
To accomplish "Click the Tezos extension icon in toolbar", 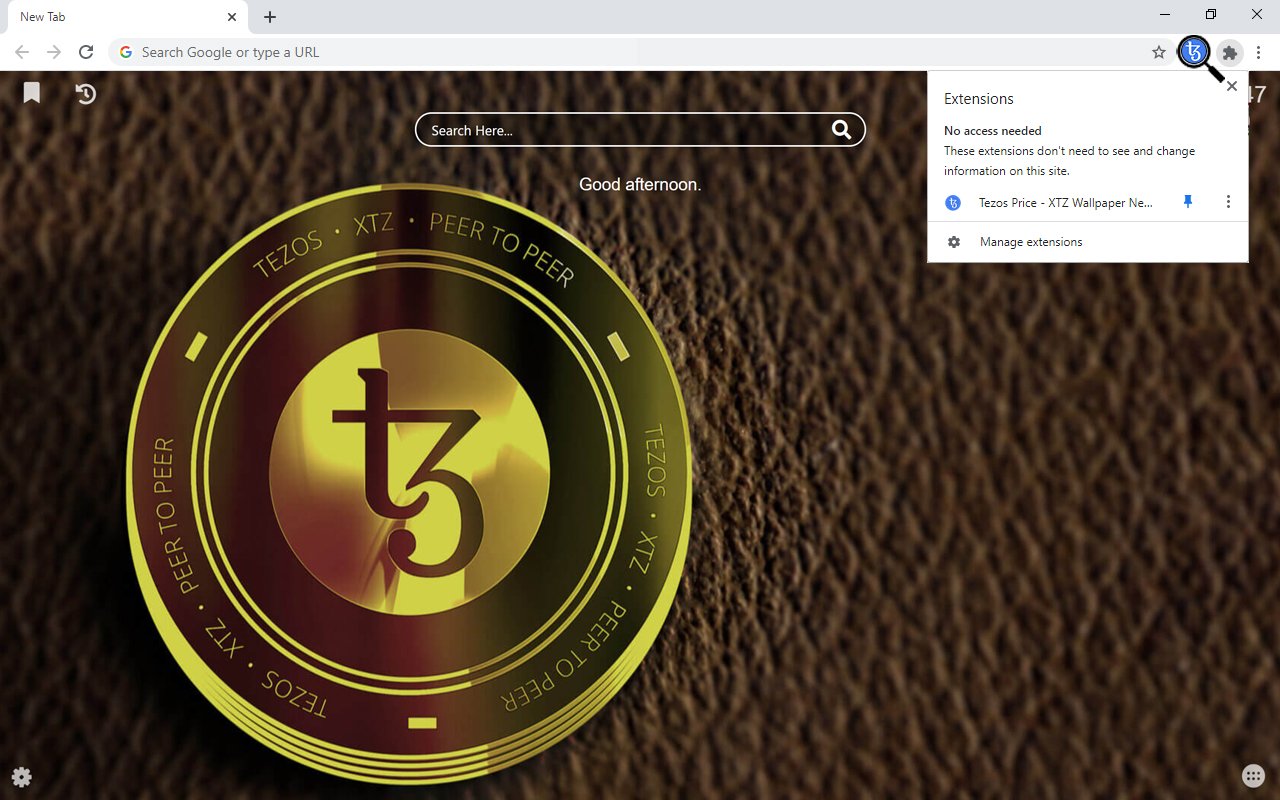I will (x=1193, y=52).
